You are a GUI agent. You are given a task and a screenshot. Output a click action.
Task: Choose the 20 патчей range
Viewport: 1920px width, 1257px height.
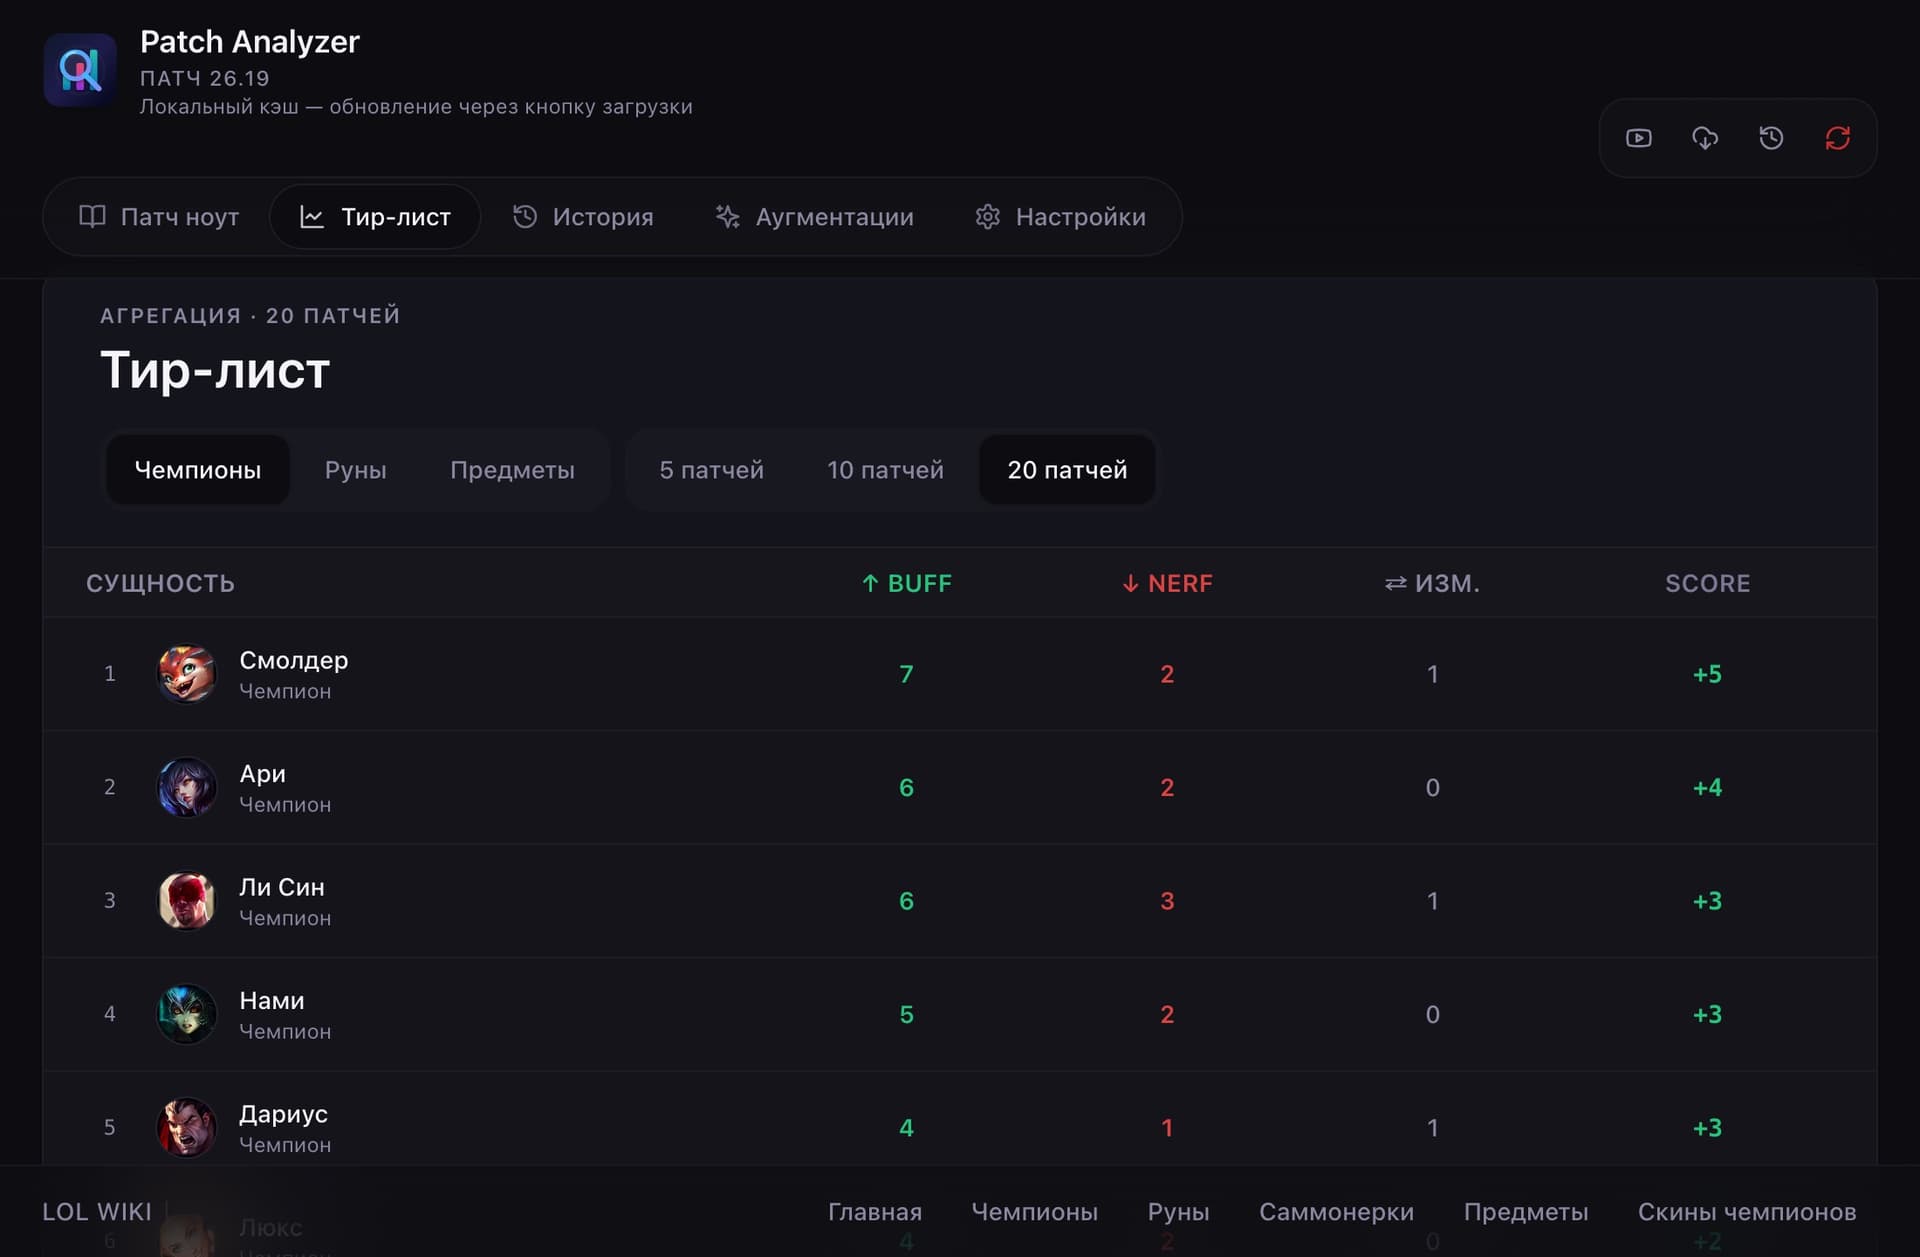(x=1067, y=470)
